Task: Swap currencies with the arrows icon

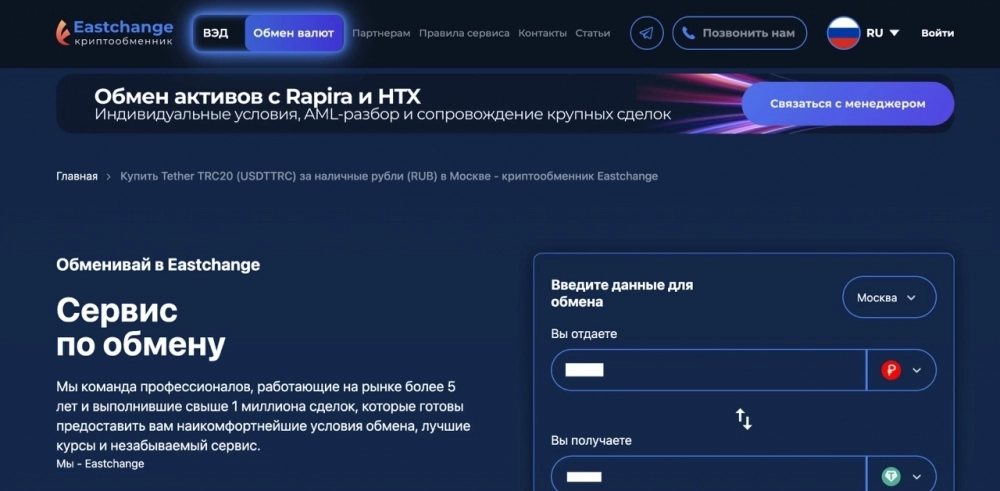Action: tap(744, 419)
